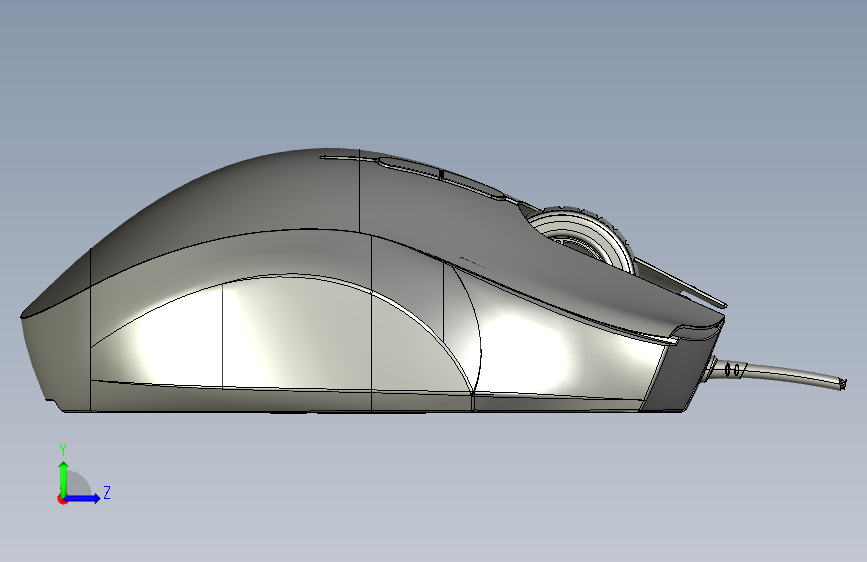Click the blue Z axis arrow
867x562 pixels.
(82, 498)
